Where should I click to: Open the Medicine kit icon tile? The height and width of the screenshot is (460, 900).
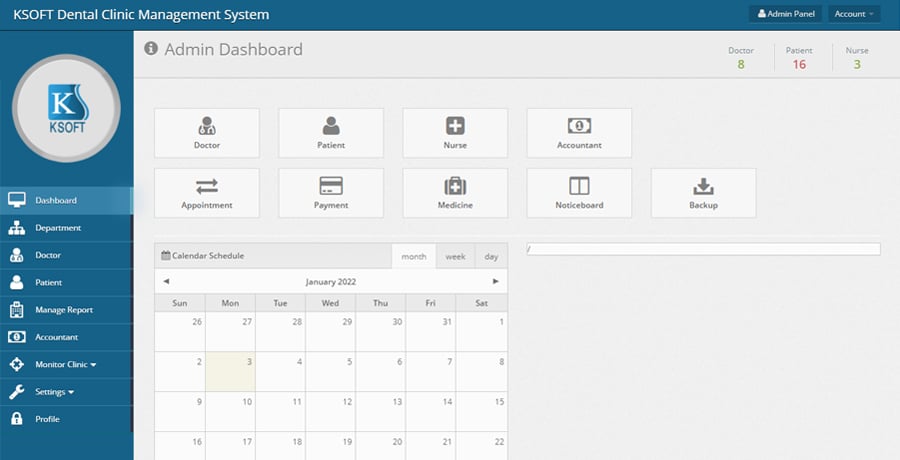pyautogui.click(x=455, y=186)
